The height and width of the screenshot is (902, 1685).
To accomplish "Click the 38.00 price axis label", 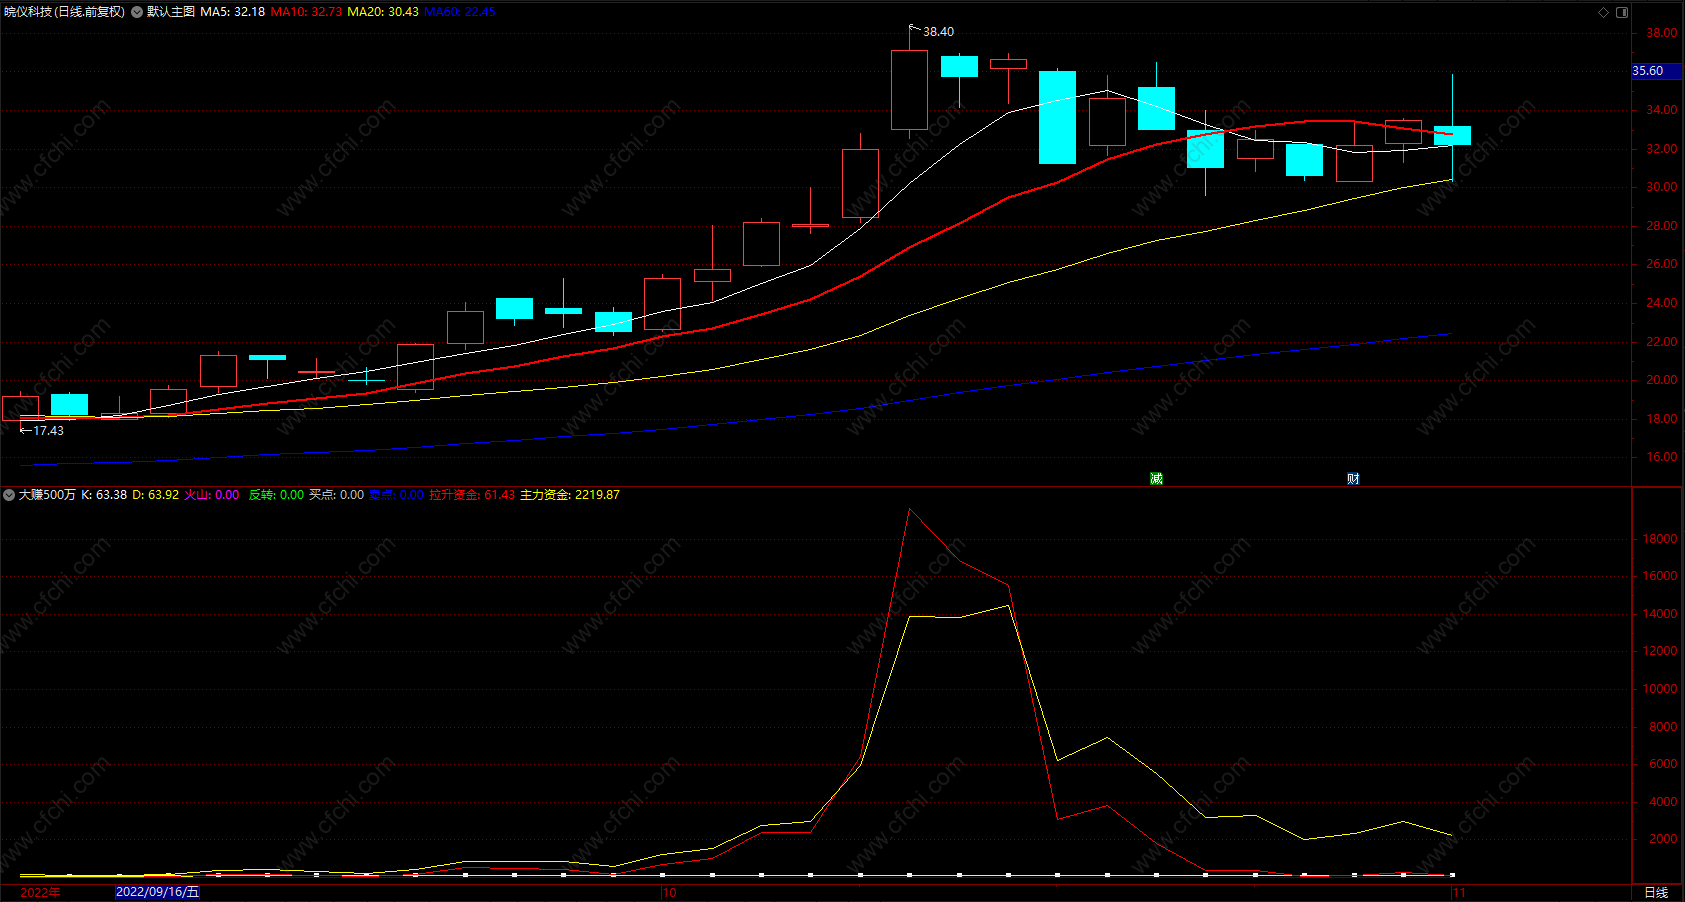I will (1662, 33).
